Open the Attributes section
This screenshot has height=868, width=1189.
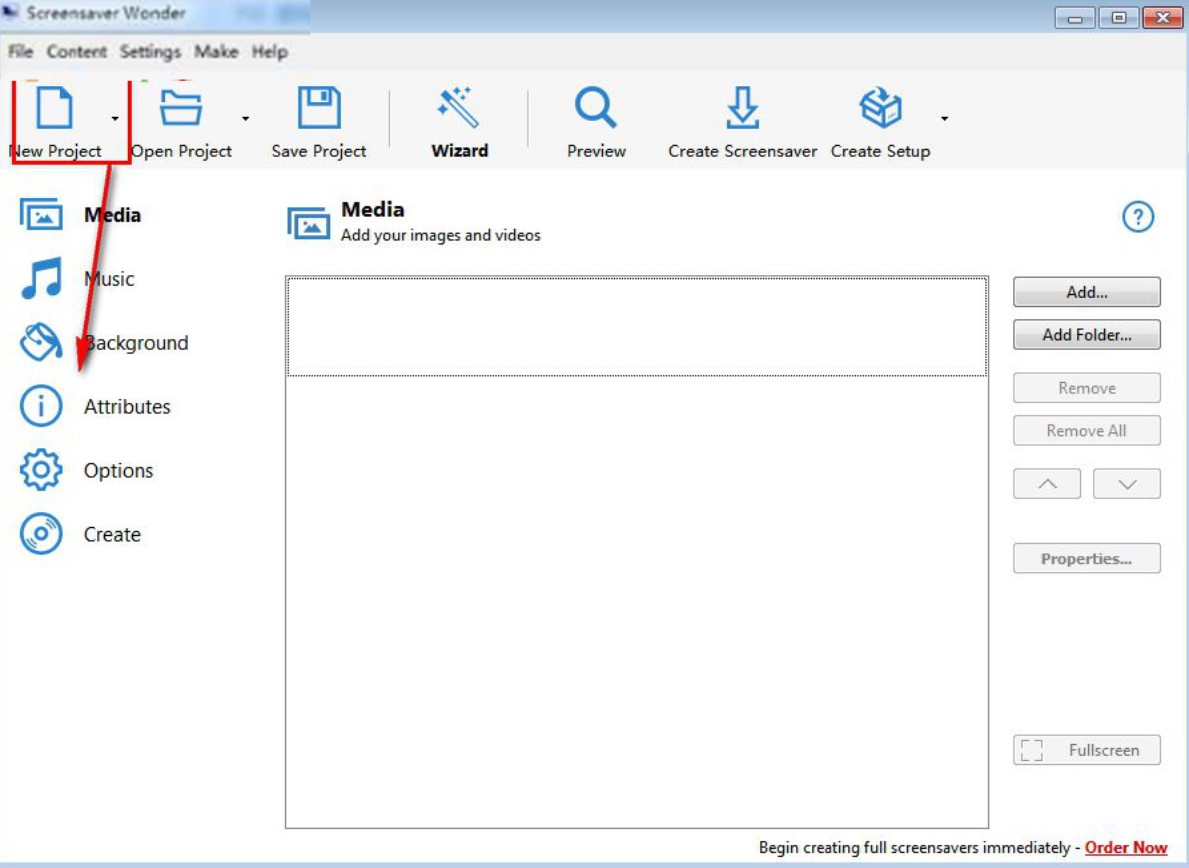click(127, 407)
